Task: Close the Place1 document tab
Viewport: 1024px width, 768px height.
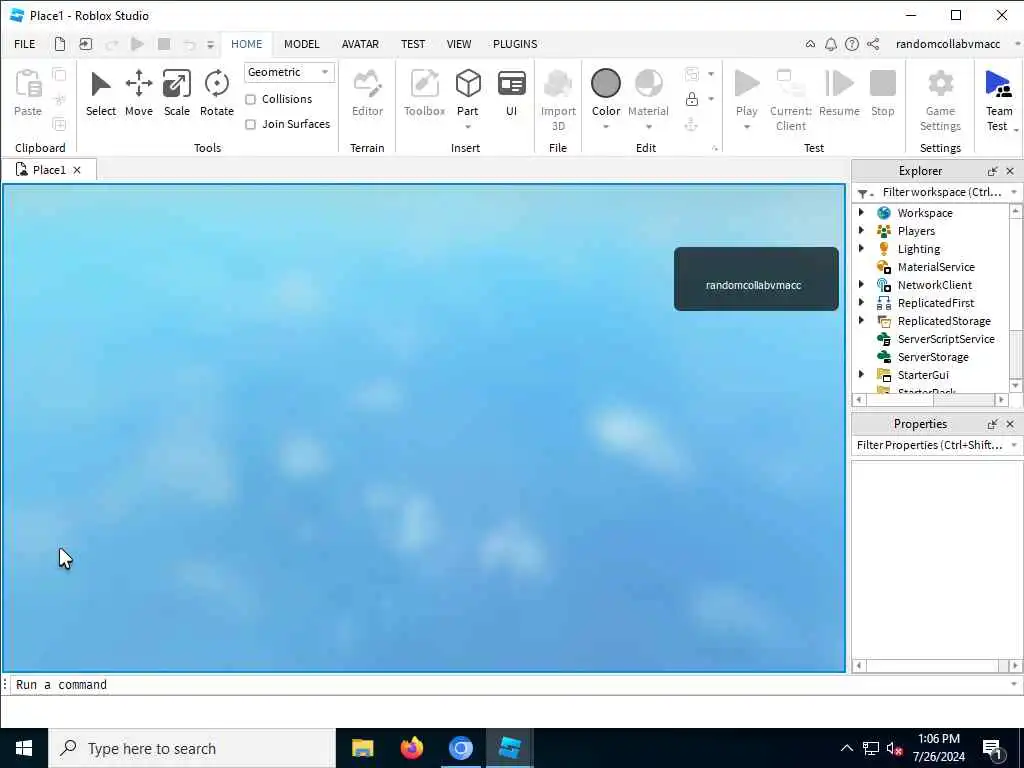Action: (x=77, y=170)
